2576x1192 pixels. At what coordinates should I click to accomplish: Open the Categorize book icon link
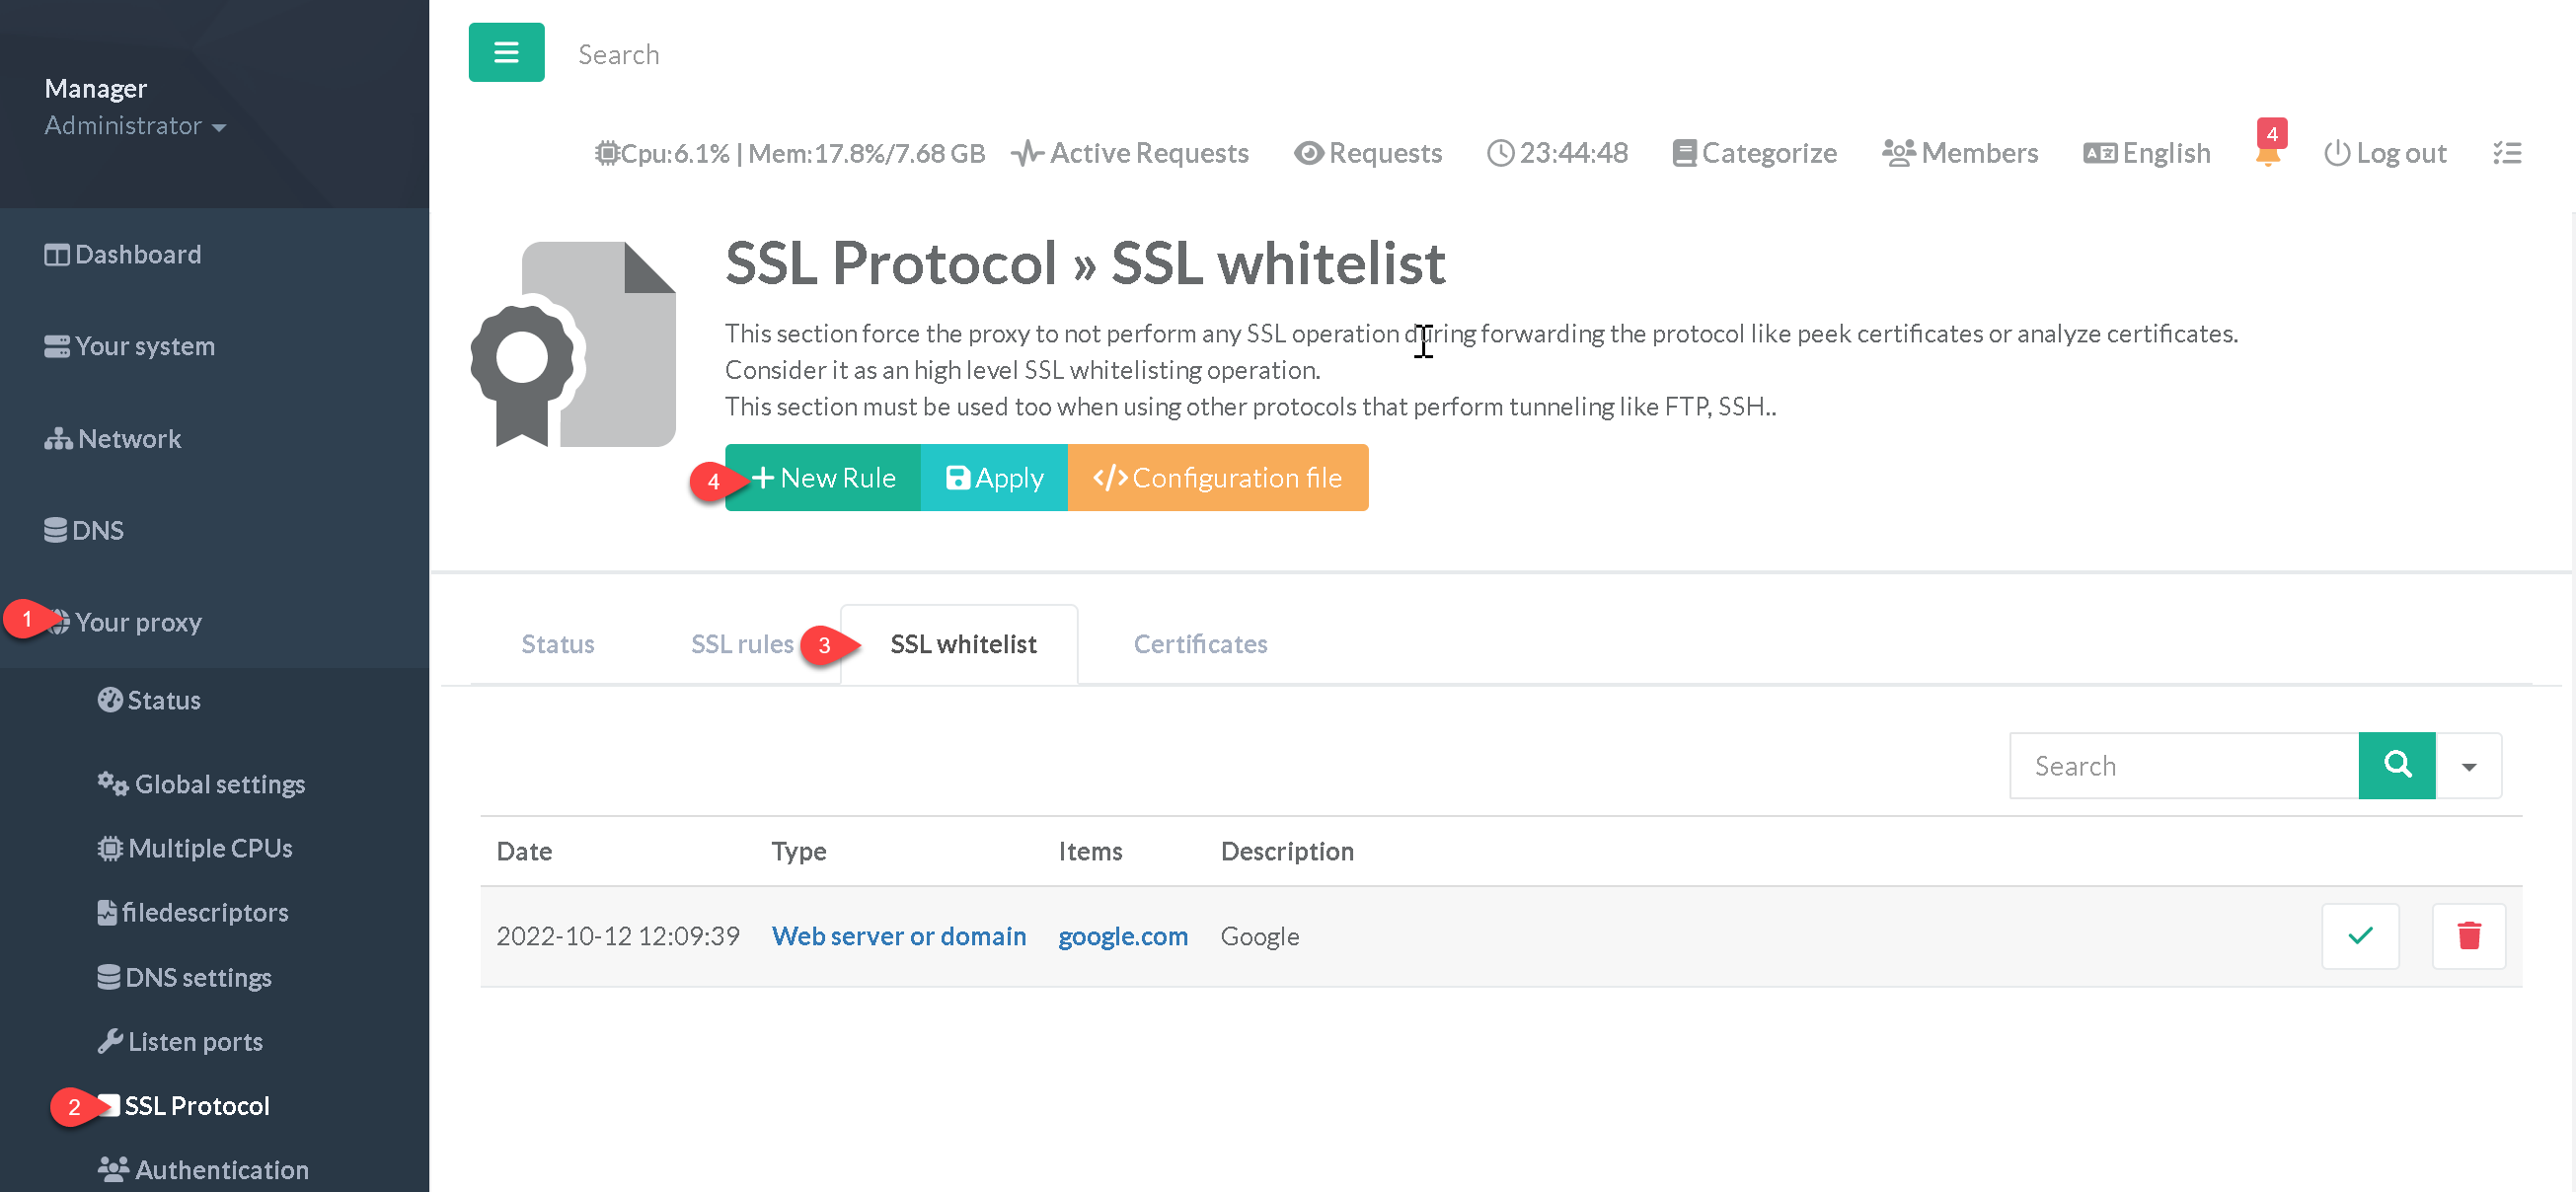(x=1684, y=153)
